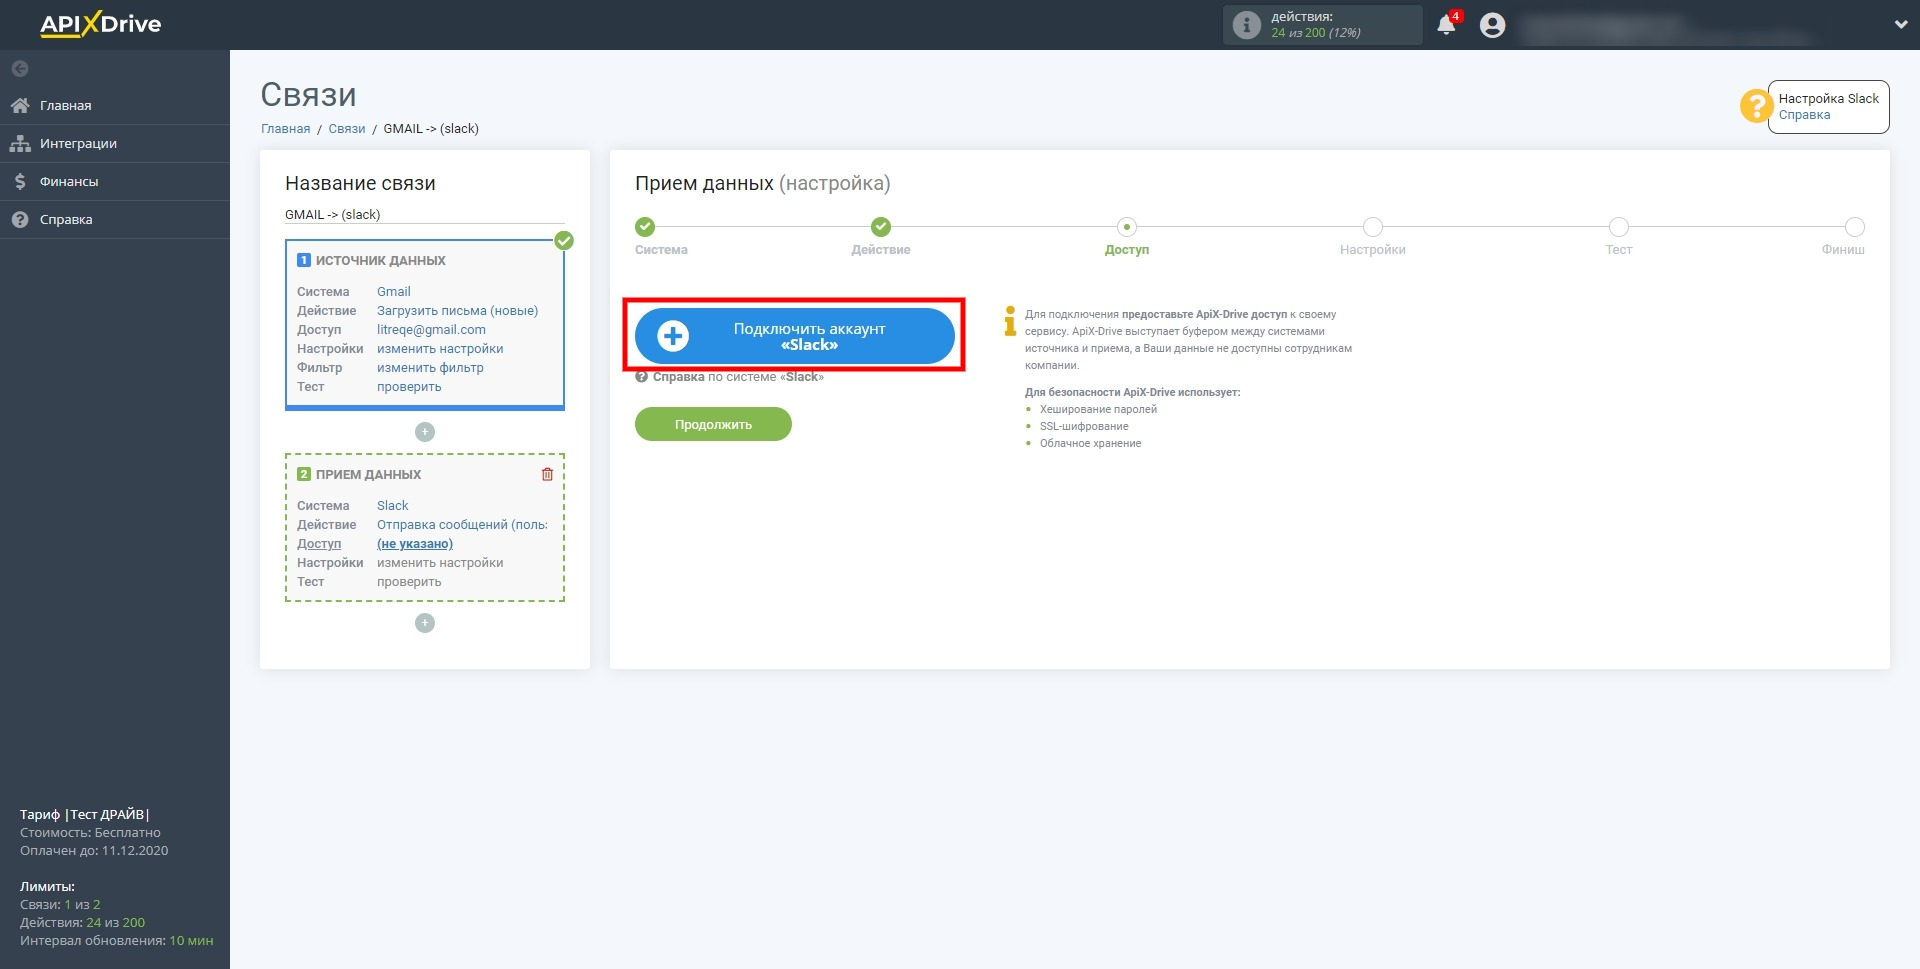Click the green Продолжить button
The height and width of the screenshot is (969, 1920).
[x=713, y=424]
